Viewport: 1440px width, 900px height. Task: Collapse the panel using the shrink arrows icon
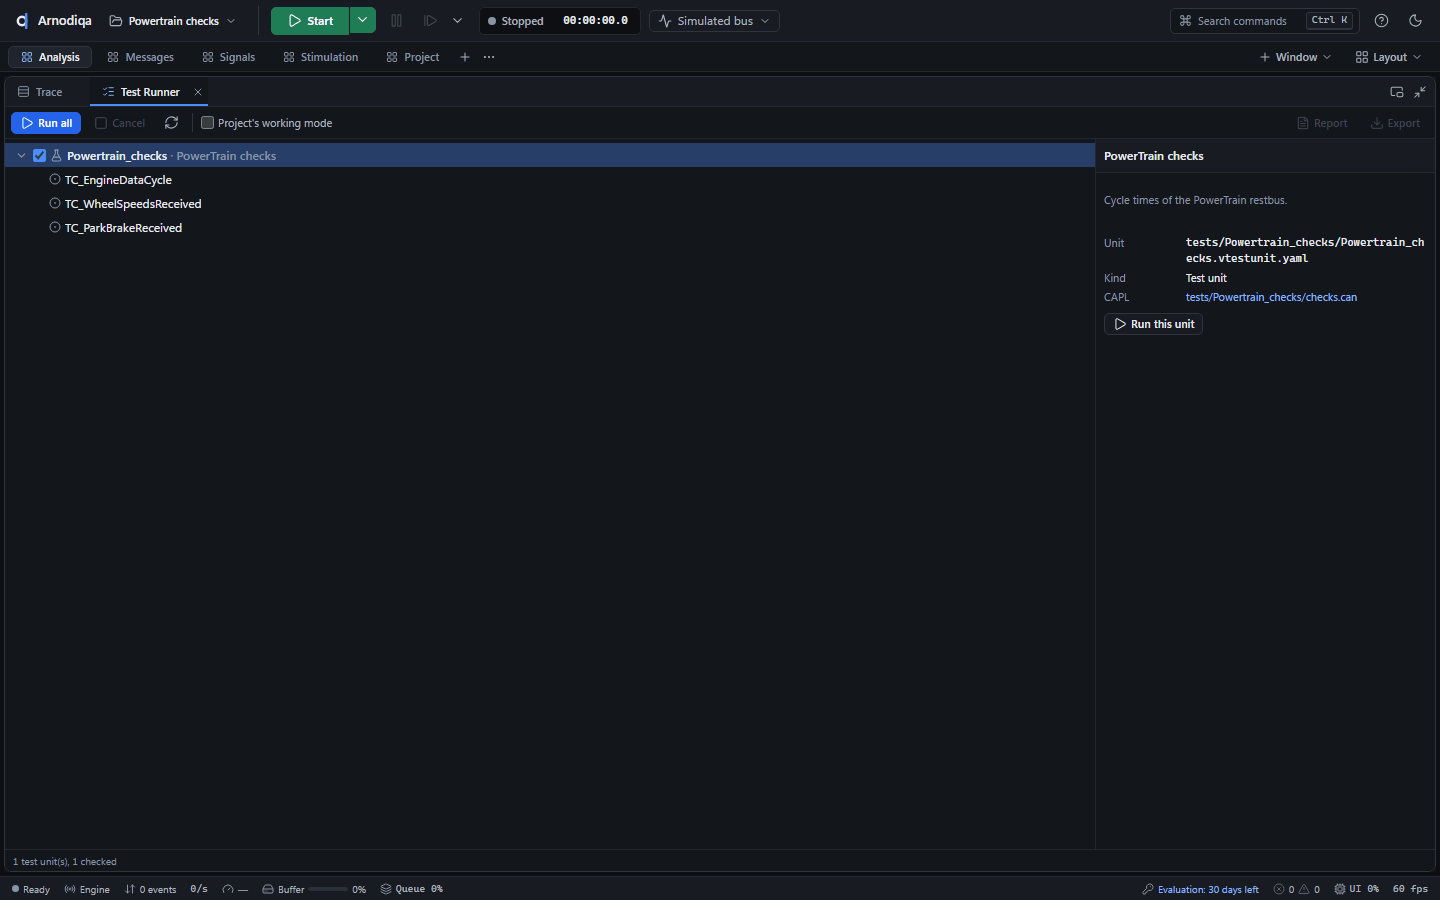1420,92
